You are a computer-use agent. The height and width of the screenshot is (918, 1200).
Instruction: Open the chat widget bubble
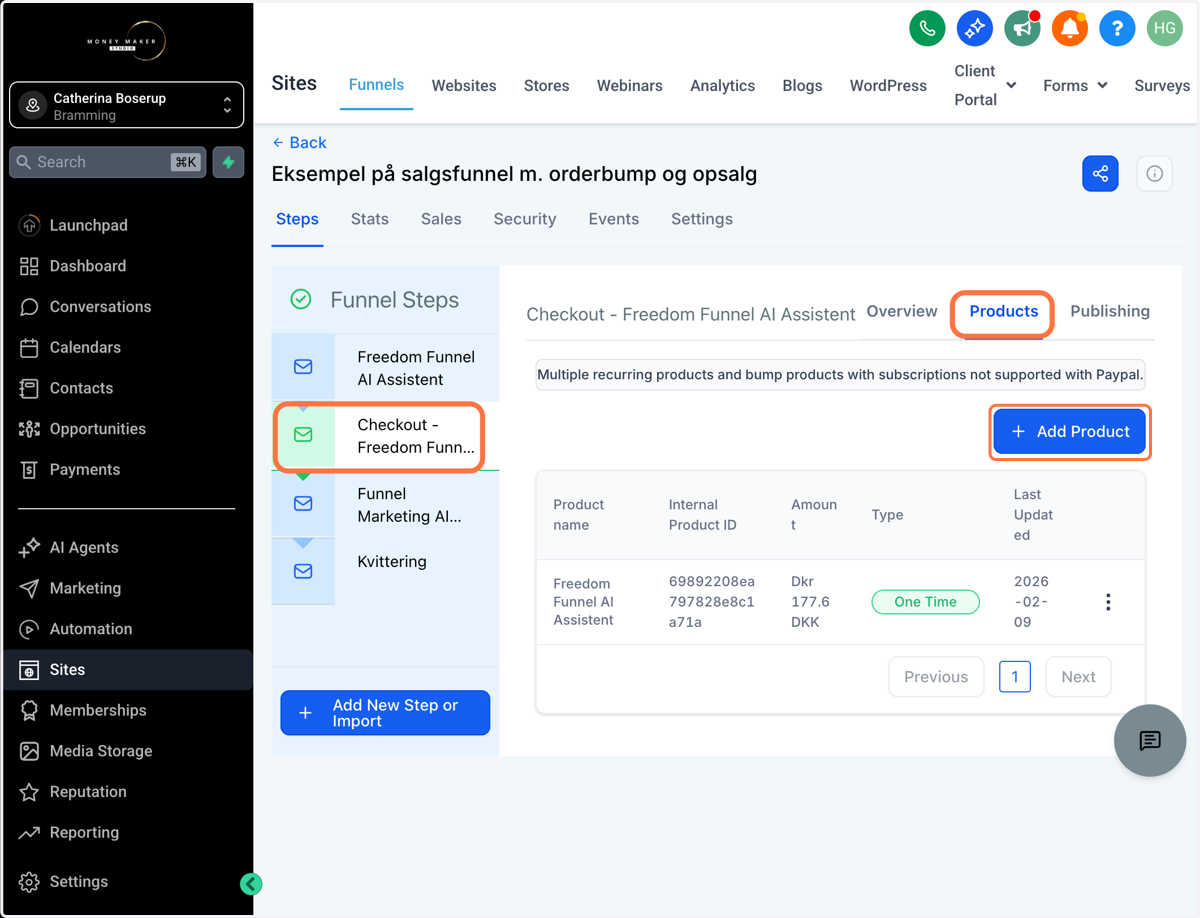[1150, 740]
